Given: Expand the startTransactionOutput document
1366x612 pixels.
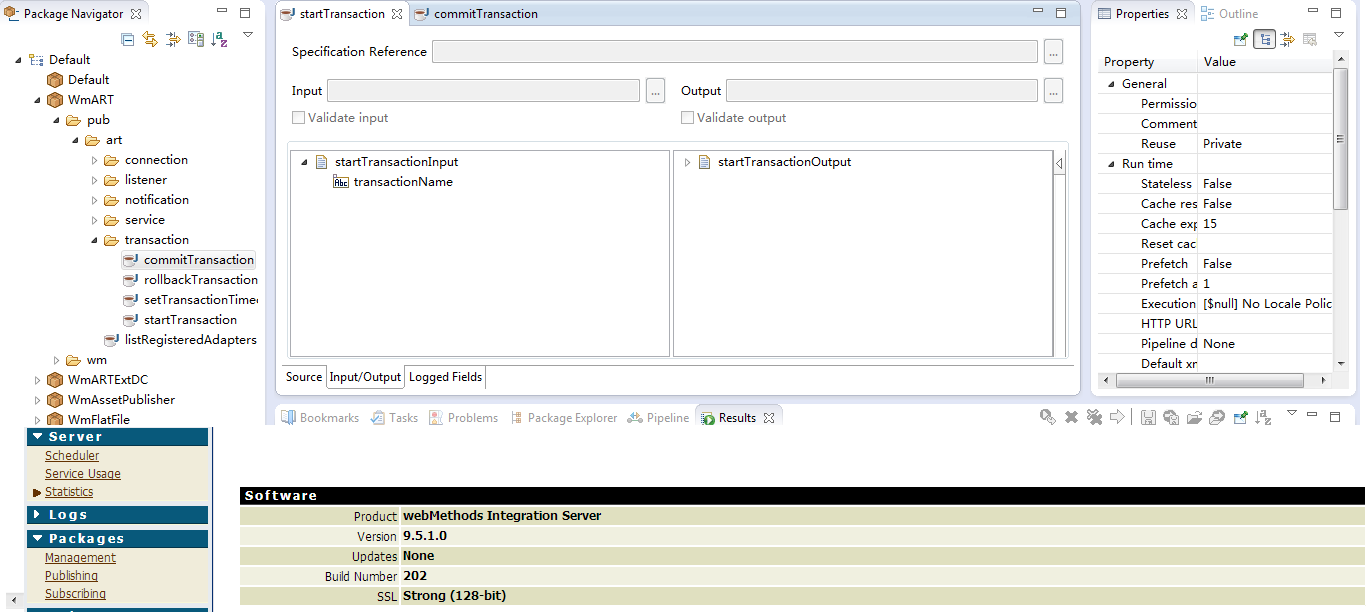Looking at the screenshot, I should 688,162.
